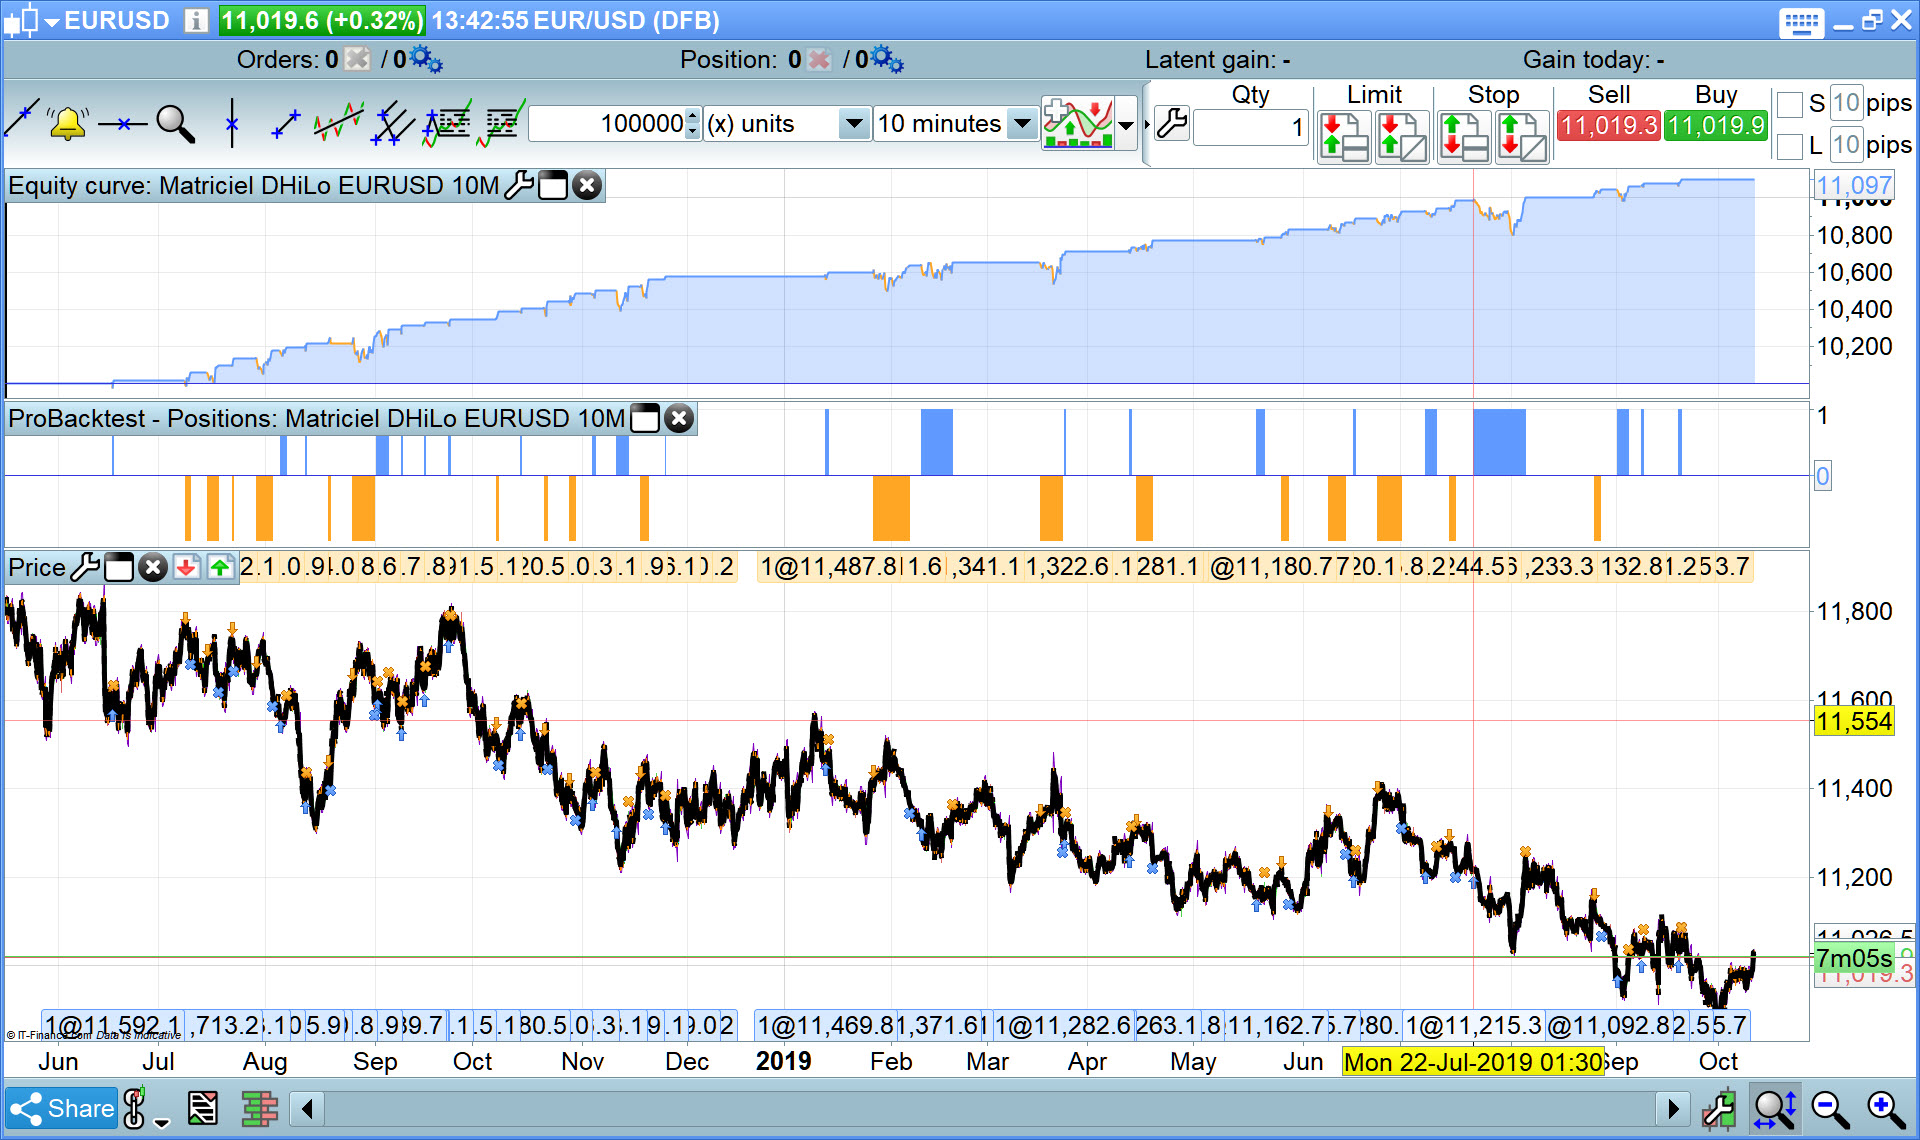The width and height of the screenshot is (1920, 1140).
Task: Open the order settings wrench icon
Action: coord(1171,125)
